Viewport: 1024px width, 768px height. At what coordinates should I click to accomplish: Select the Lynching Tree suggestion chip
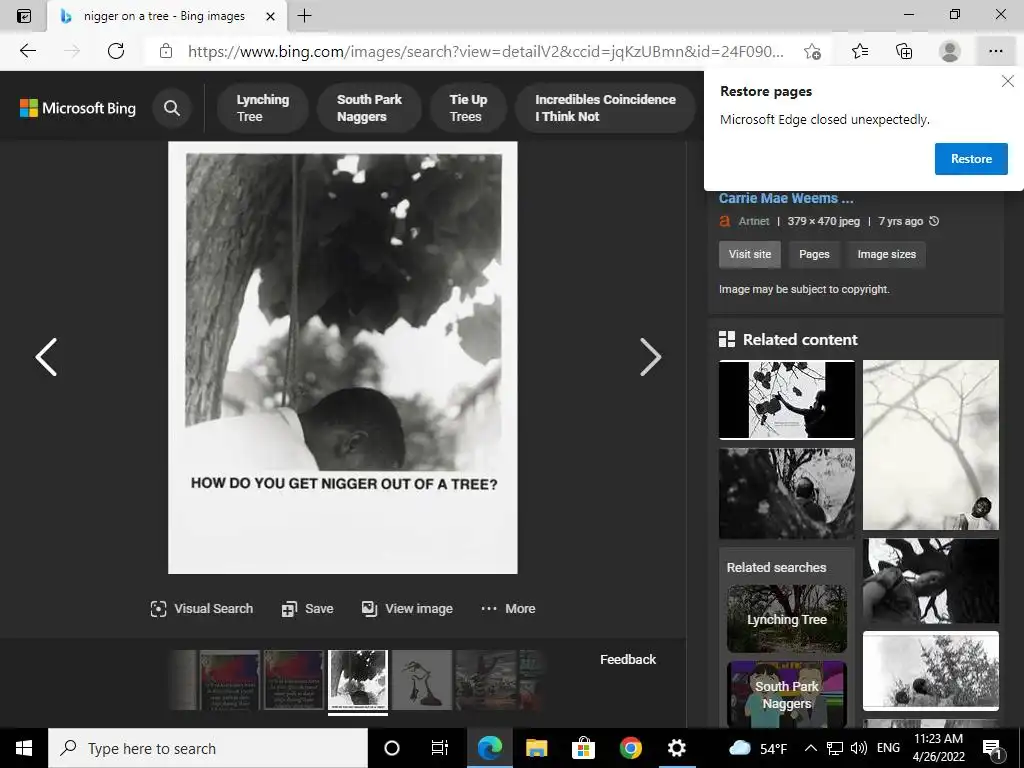(263, 108)
